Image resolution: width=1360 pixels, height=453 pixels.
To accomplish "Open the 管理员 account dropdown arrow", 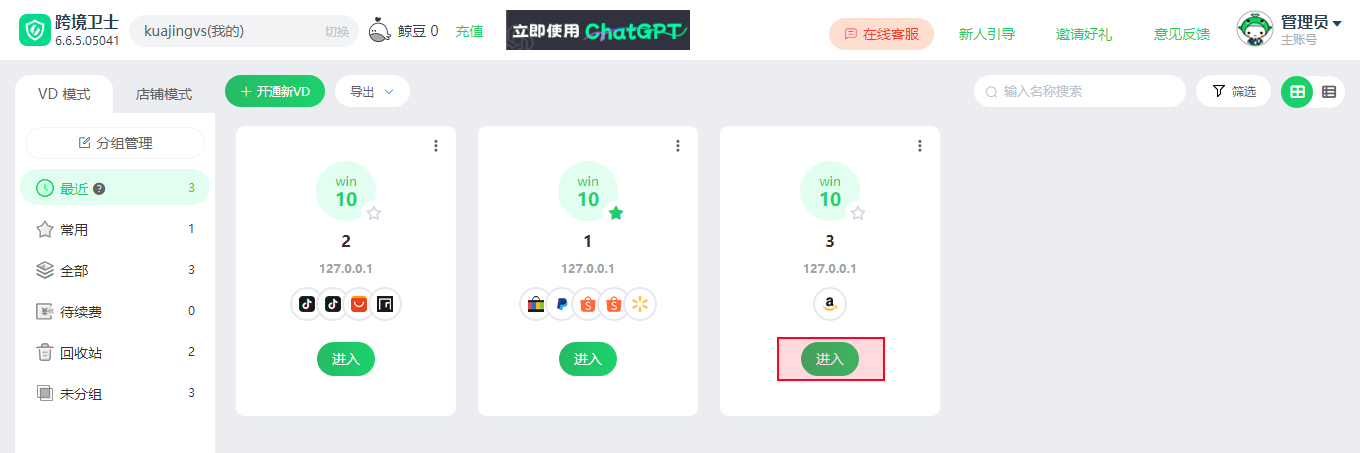I will (1337, 24).
